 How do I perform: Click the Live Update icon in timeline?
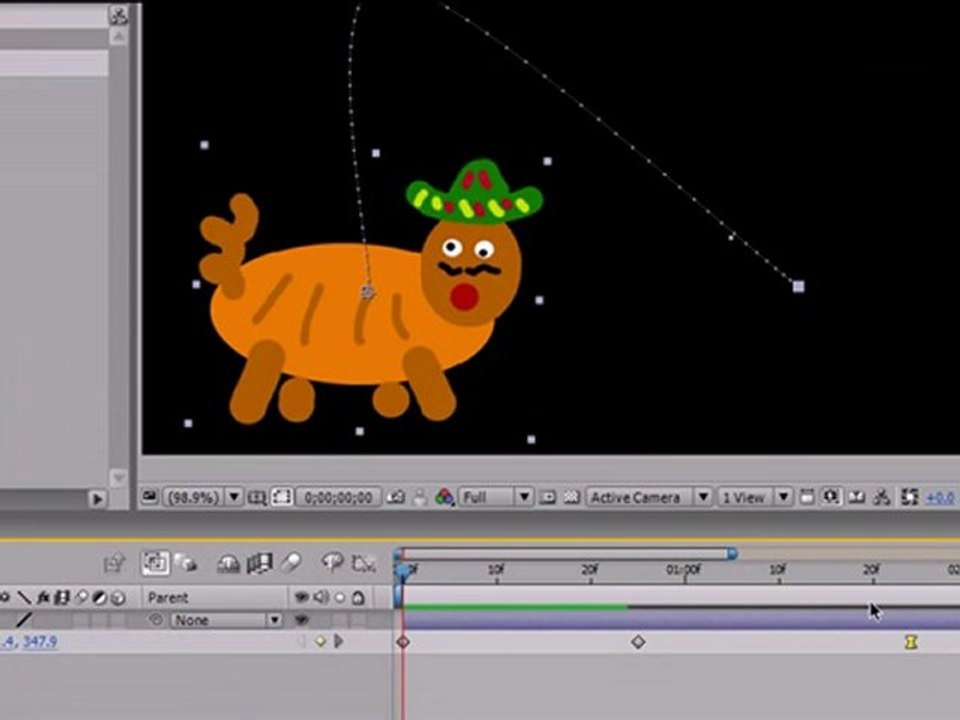(155, 562)
